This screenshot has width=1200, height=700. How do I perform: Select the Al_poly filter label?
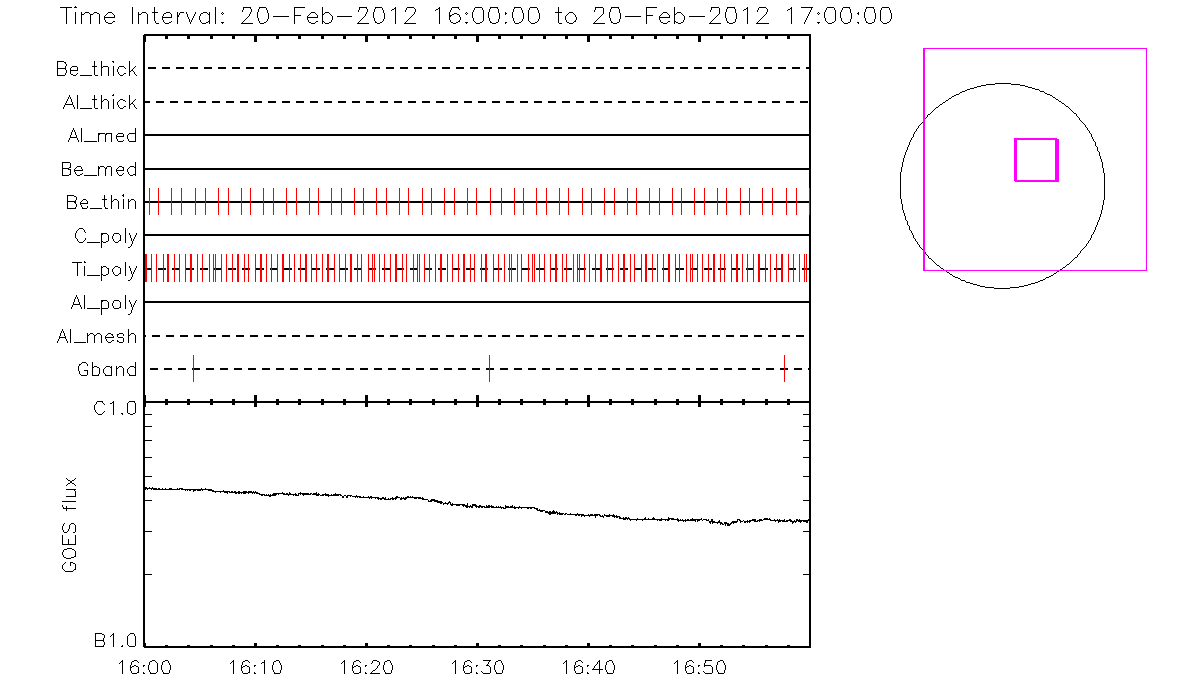(103, 303)
